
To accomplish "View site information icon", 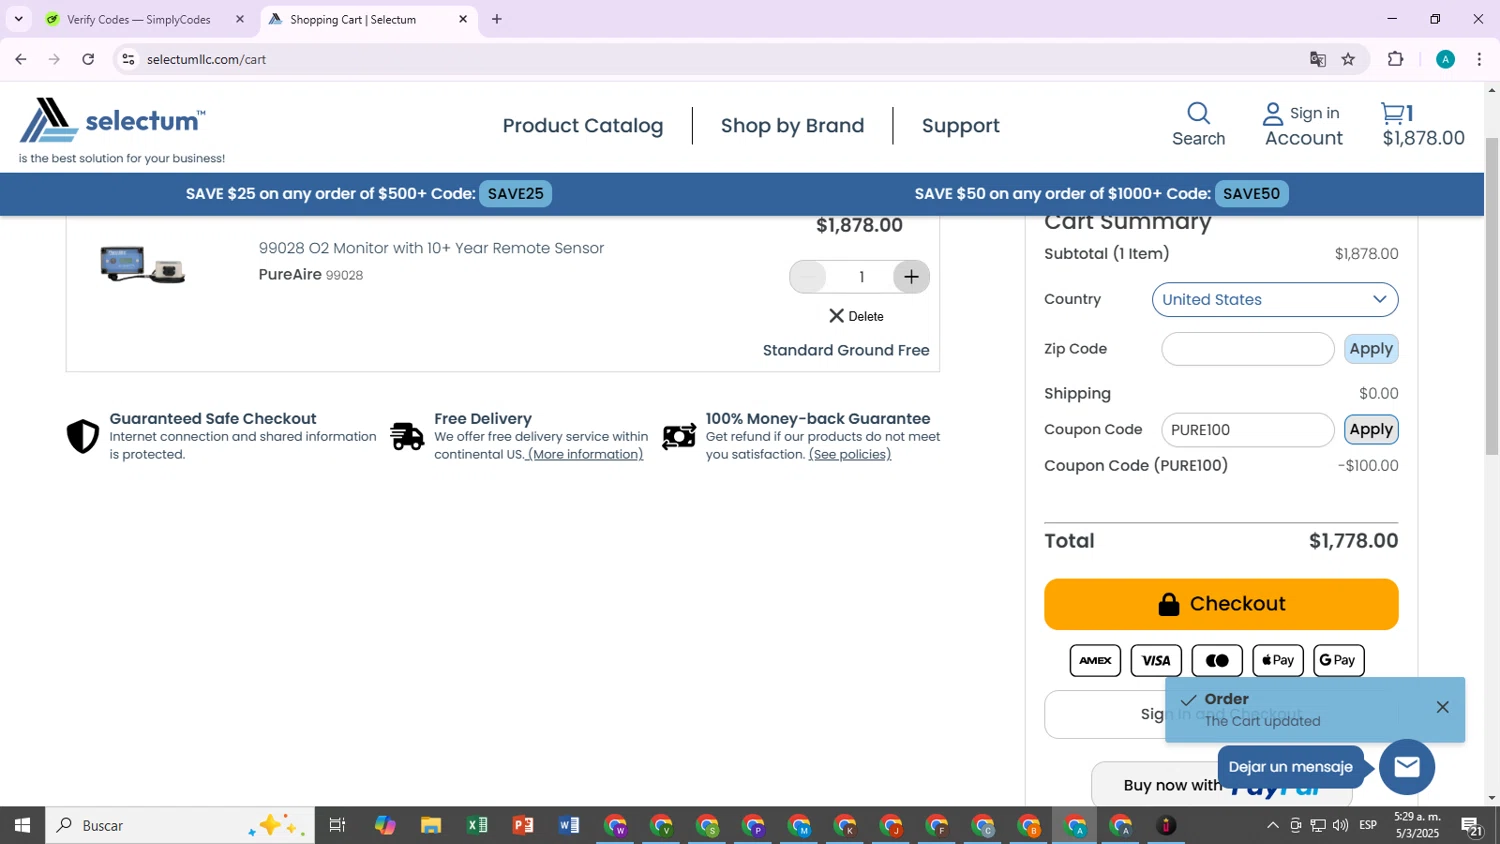I will [128, 59].
